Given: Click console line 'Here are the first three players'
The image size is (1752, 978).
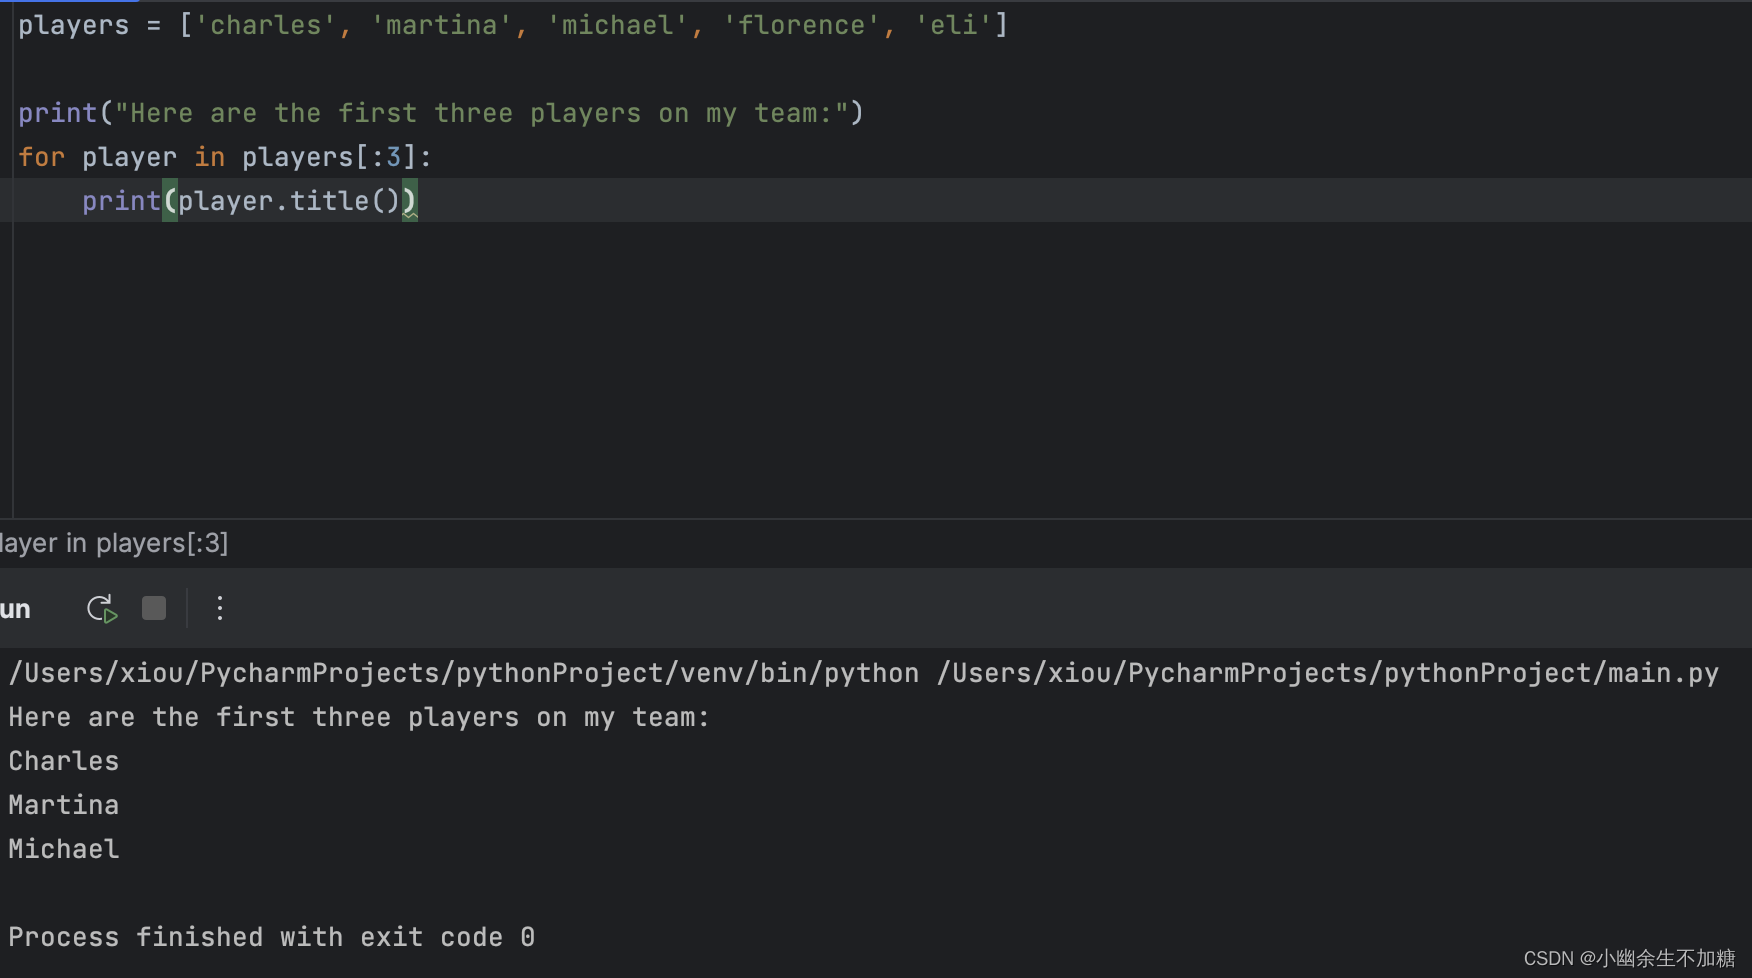Looking at the screenshot, I should point(359,717).
